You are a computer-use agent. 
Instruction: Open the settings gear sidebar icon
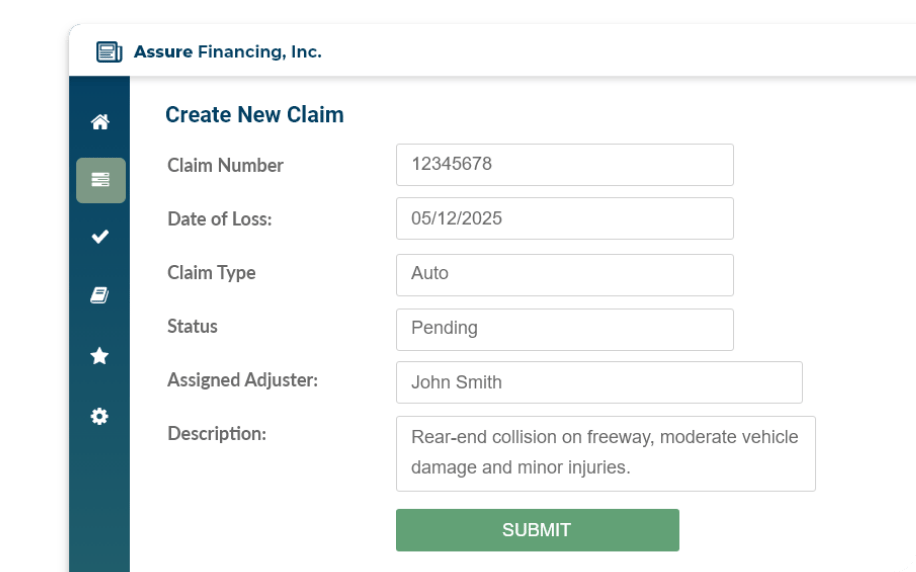click(x=99, y=416)
